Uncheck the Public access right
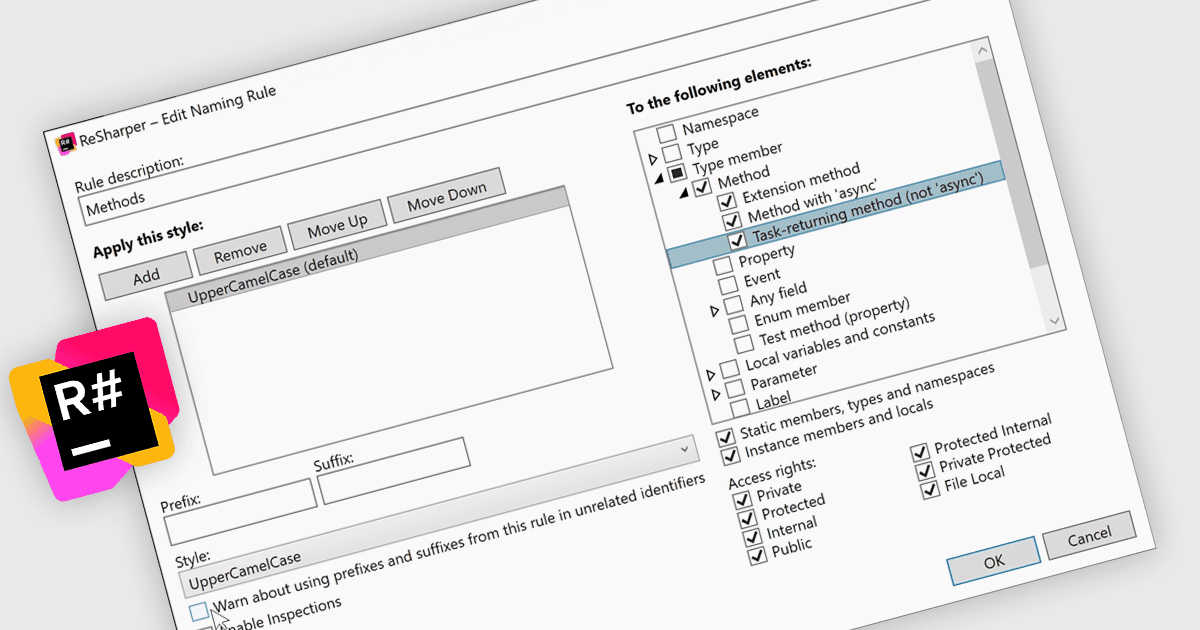Viewport: 1200px width, 630px height. (756, 554)
